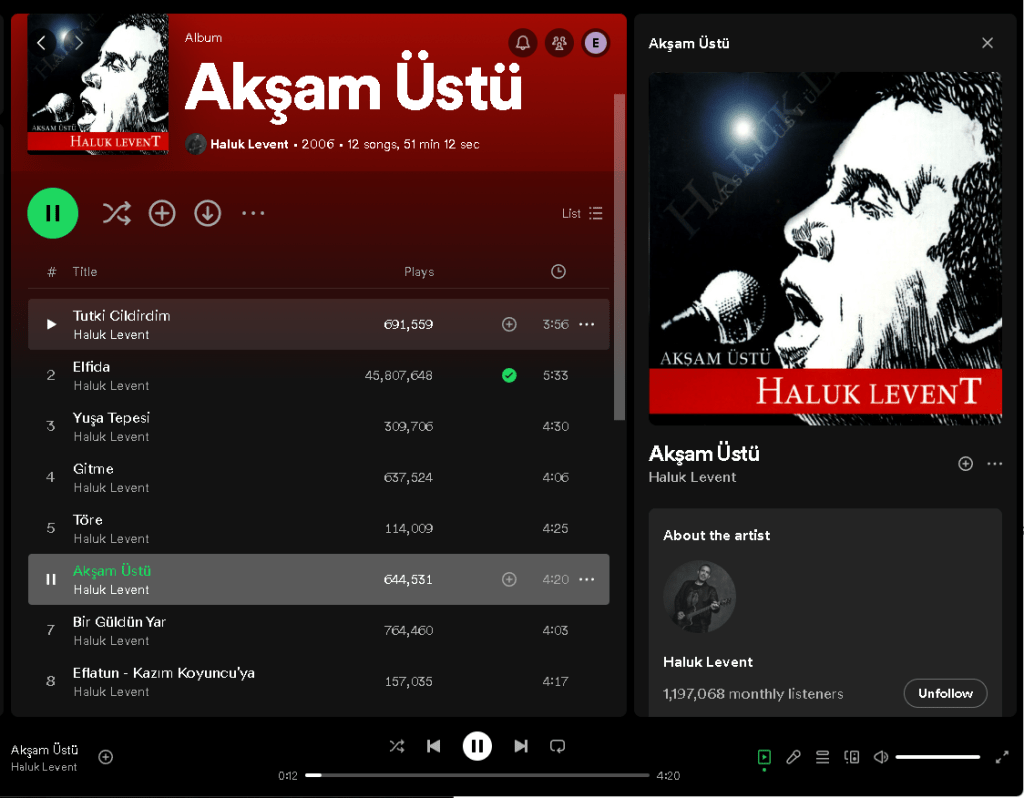This screenshot has height=798, width=1024.
Task: Close the Now Playing side panel
Action: [x=987, y=43]
